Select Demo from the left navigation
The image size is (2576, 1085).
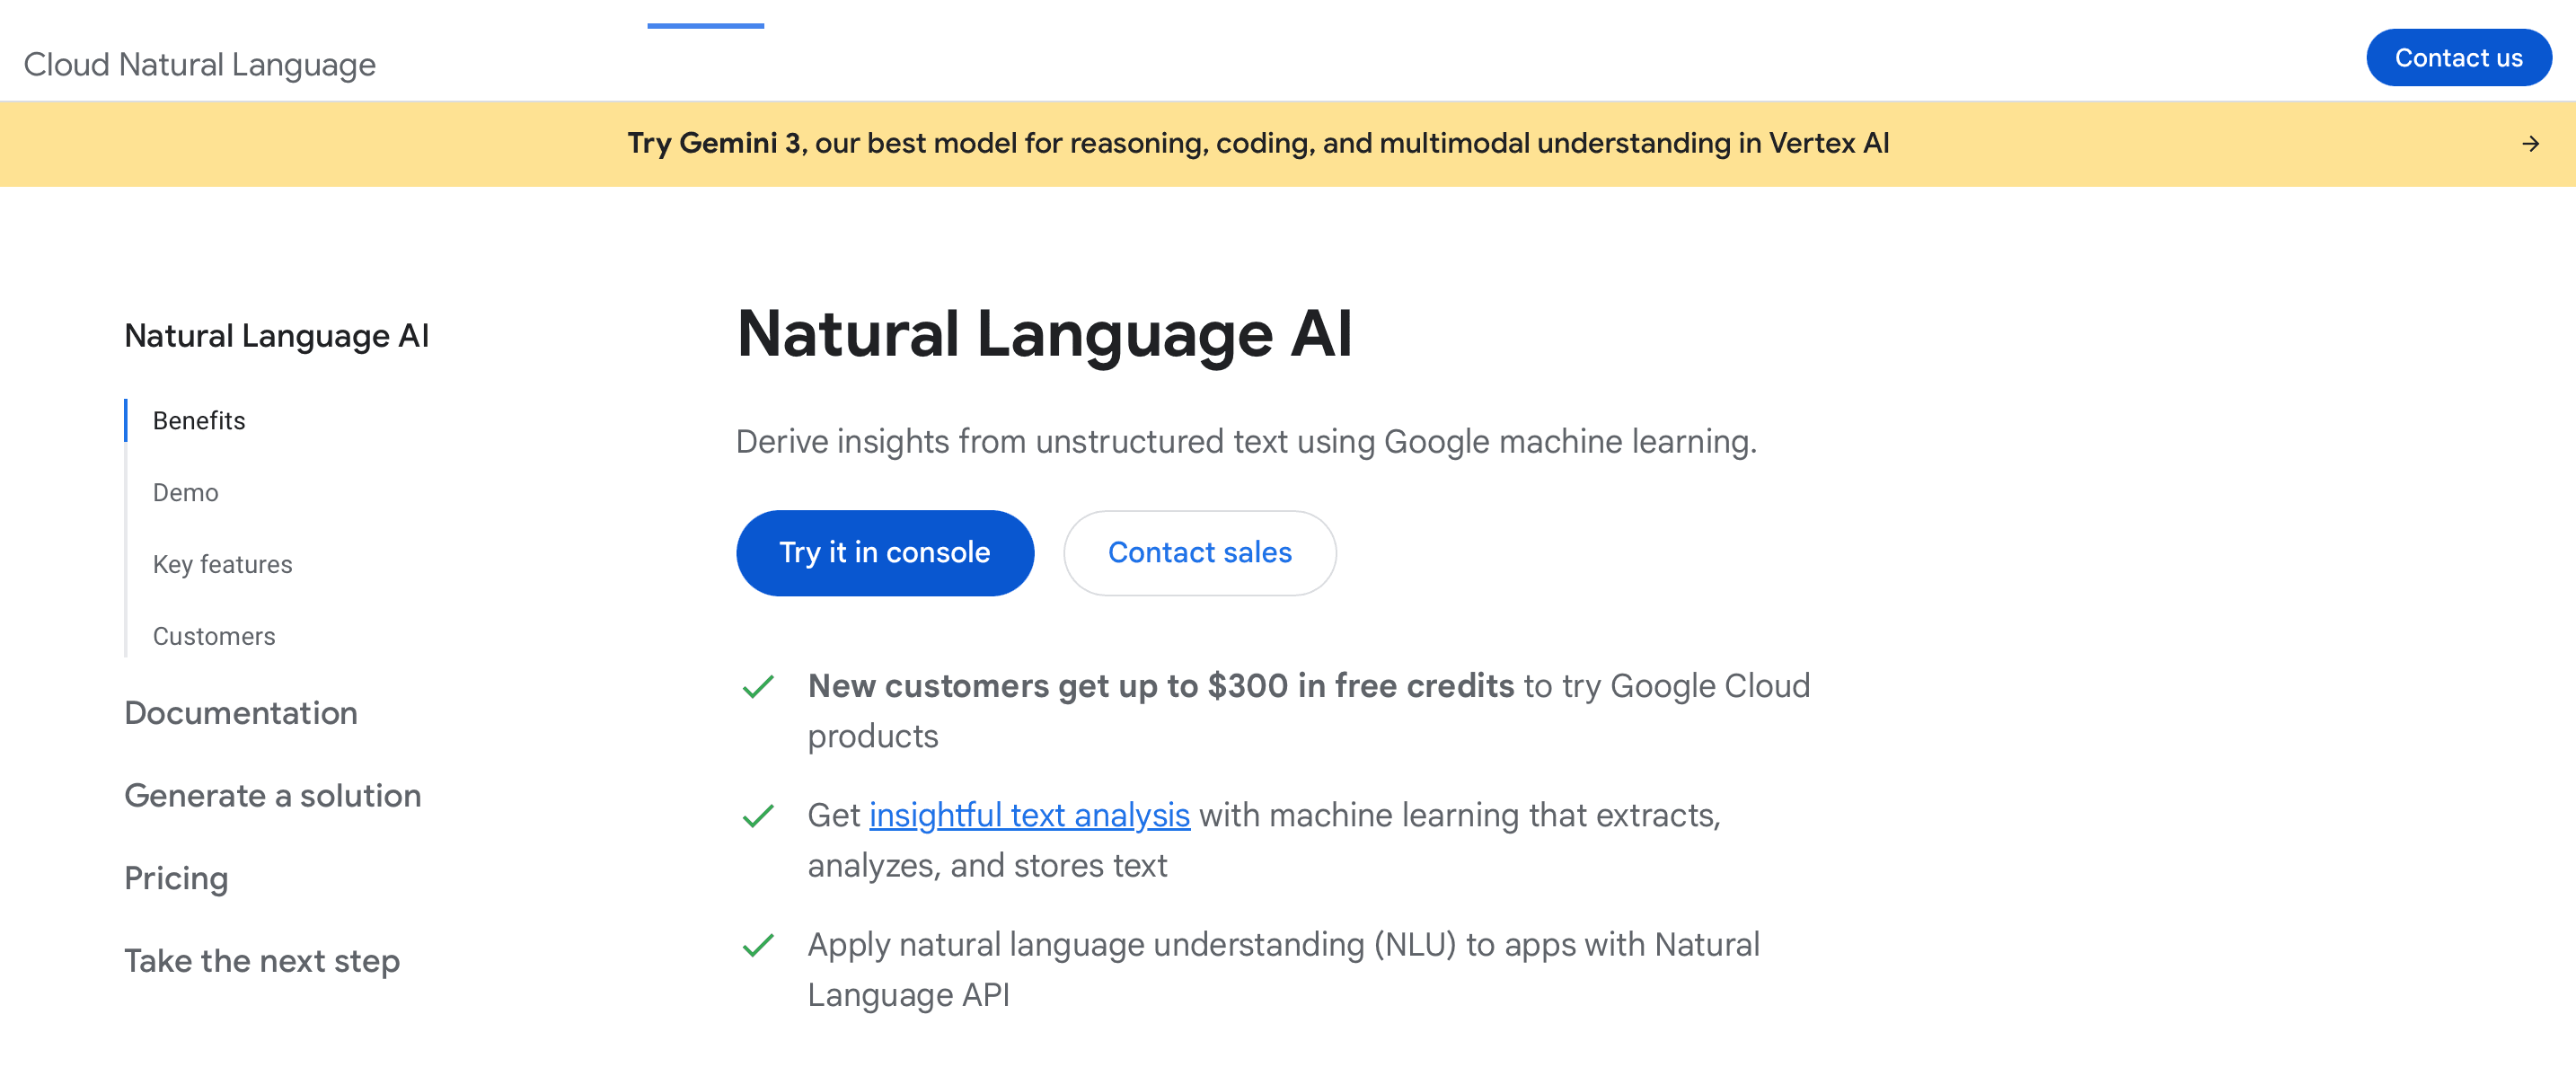point(184,492)
